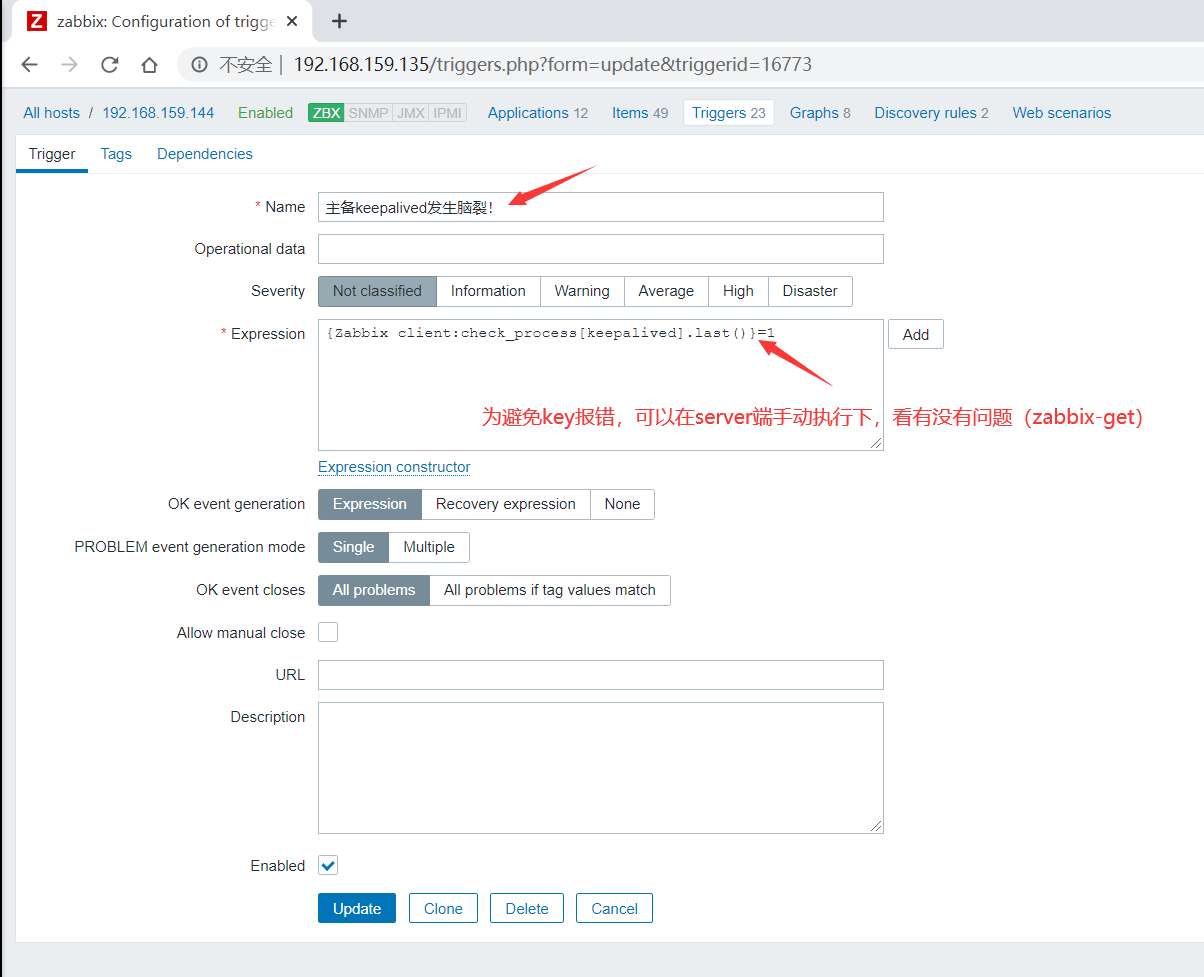This screenshot has height=977, width=1204.
Task: Close the zabbix Configuration of triggers tab
Action: click(x=293, y=21)
